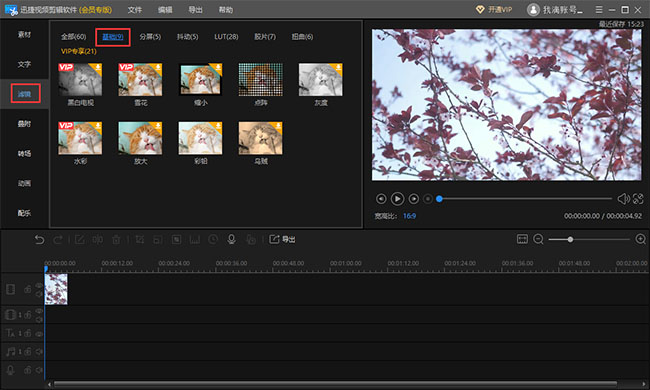Select the blossom clip on the video track

coord(56,289)
